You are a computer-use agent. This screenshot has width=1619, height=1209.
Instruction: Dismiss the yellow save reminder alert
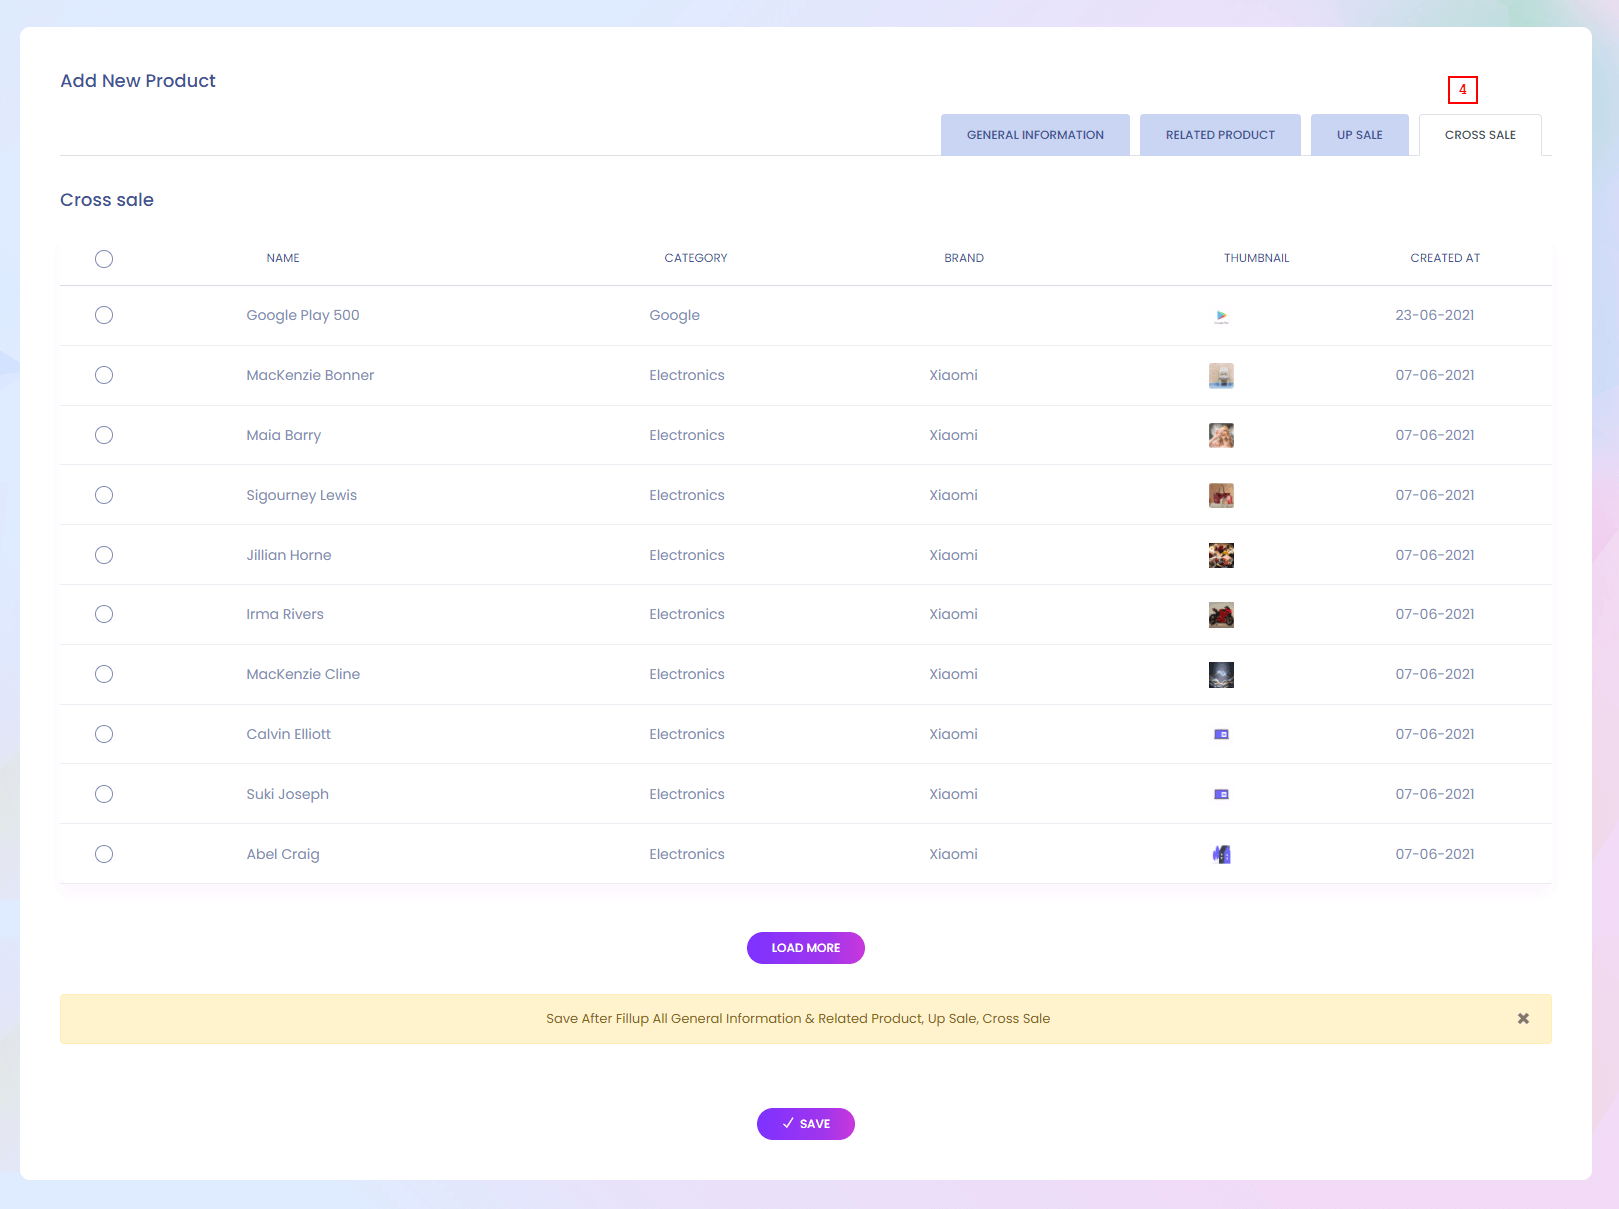[1523, 1019]
